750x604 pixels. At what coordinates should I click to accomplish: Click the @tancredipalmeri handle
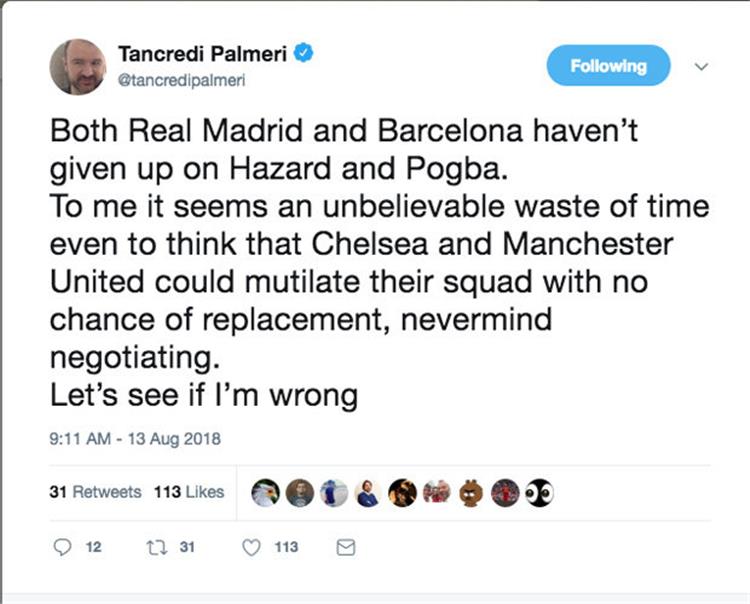(182, 80)
